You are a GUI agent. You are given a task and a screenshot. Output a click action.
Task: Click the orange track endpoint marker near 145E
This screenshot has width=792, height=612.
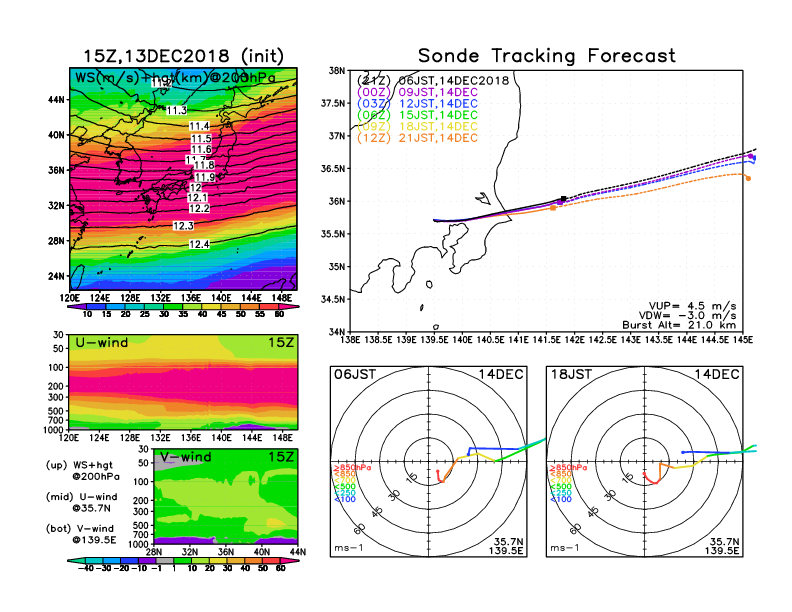coord(748,178)
